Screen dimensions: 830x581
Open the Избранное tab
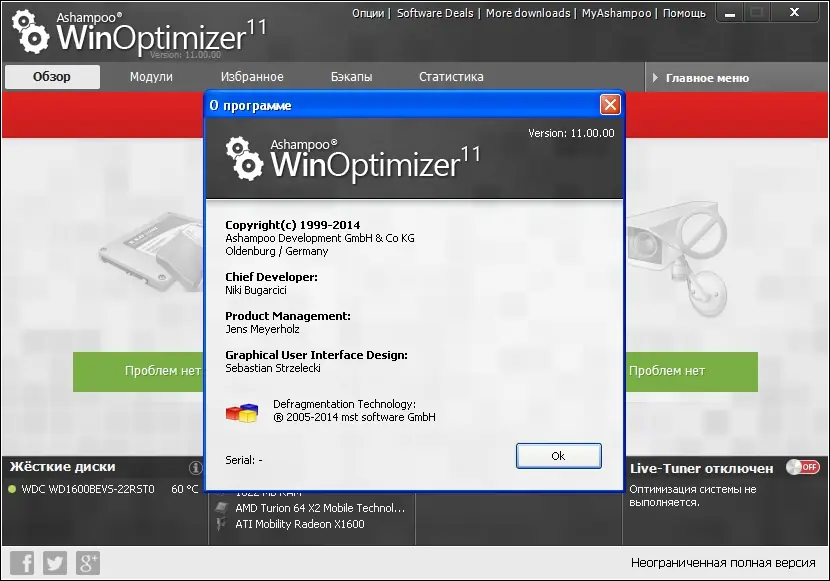point(252,77)
